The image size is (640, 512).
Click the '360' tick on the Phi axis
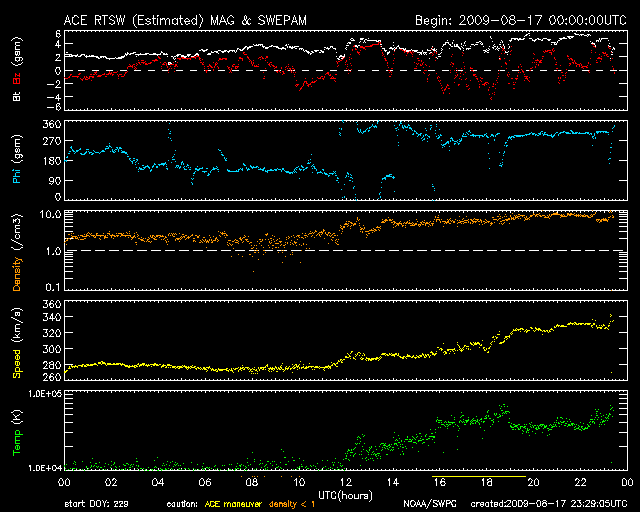(52, 124)
